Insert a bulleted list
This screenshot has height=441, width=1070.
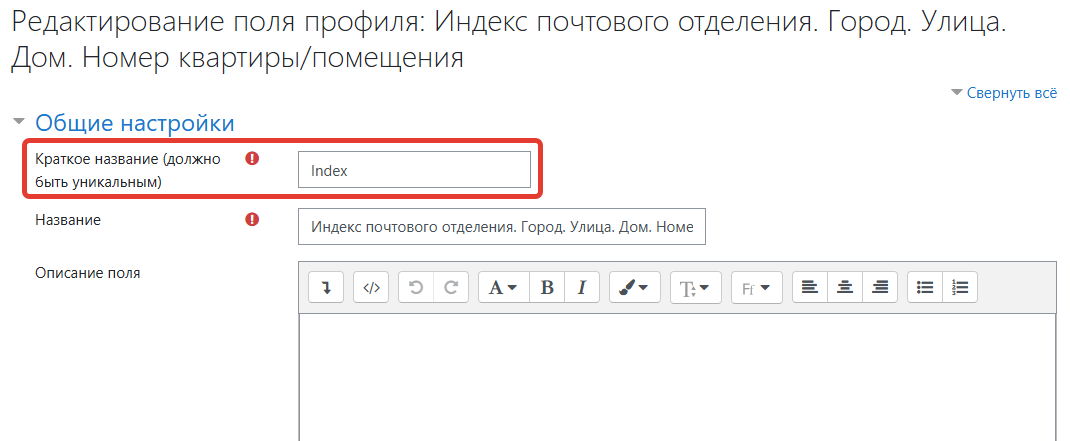coord(925,287)
